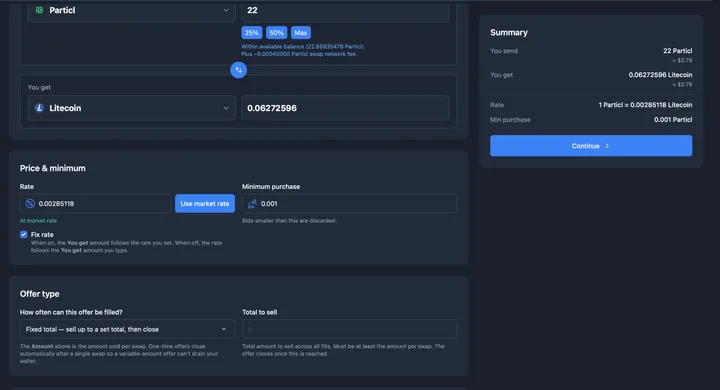Edit the send amount field showing 22
720x390 pixels.
345,10
